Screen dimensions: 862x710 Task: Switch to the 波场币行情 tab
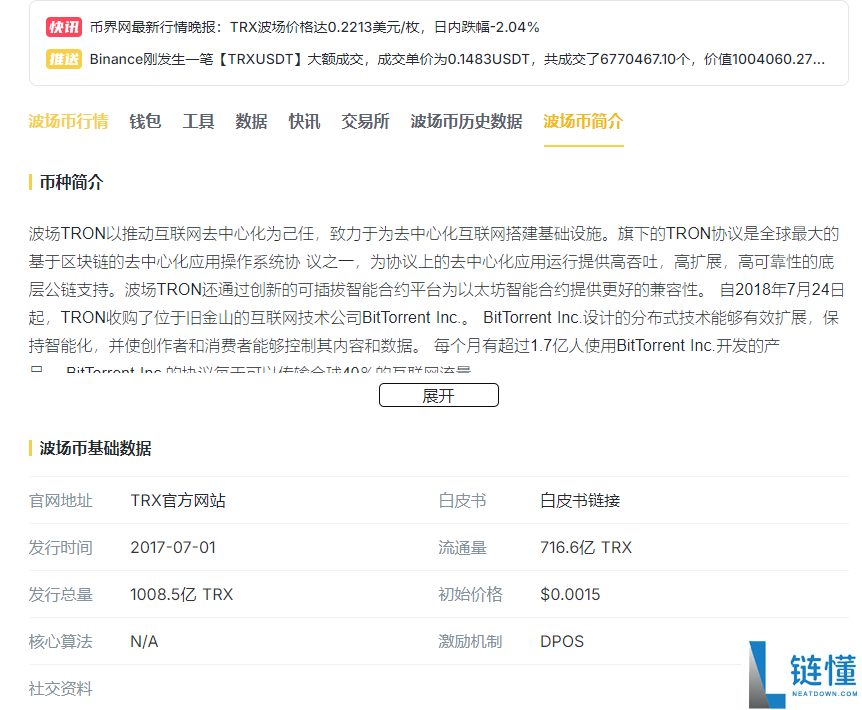69,121
